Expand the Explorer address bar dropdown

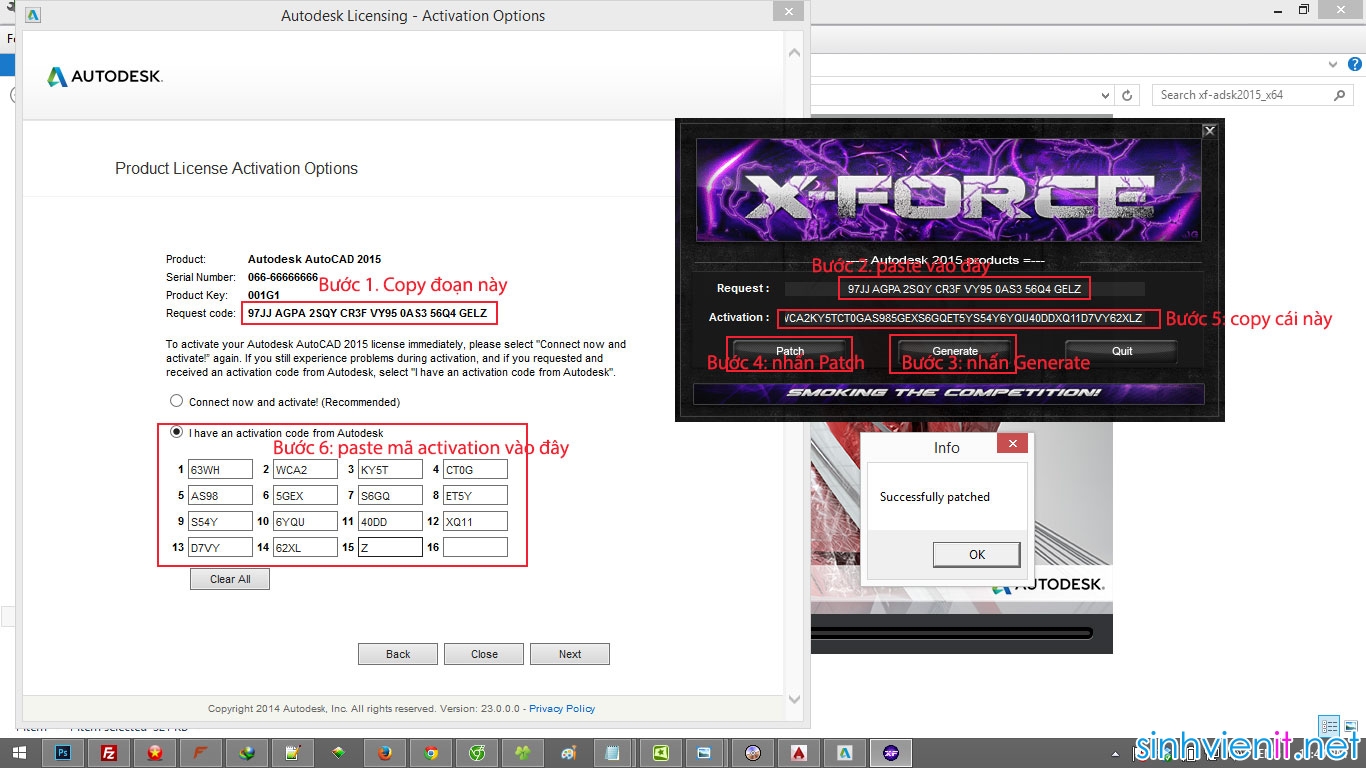[1105, 96]
